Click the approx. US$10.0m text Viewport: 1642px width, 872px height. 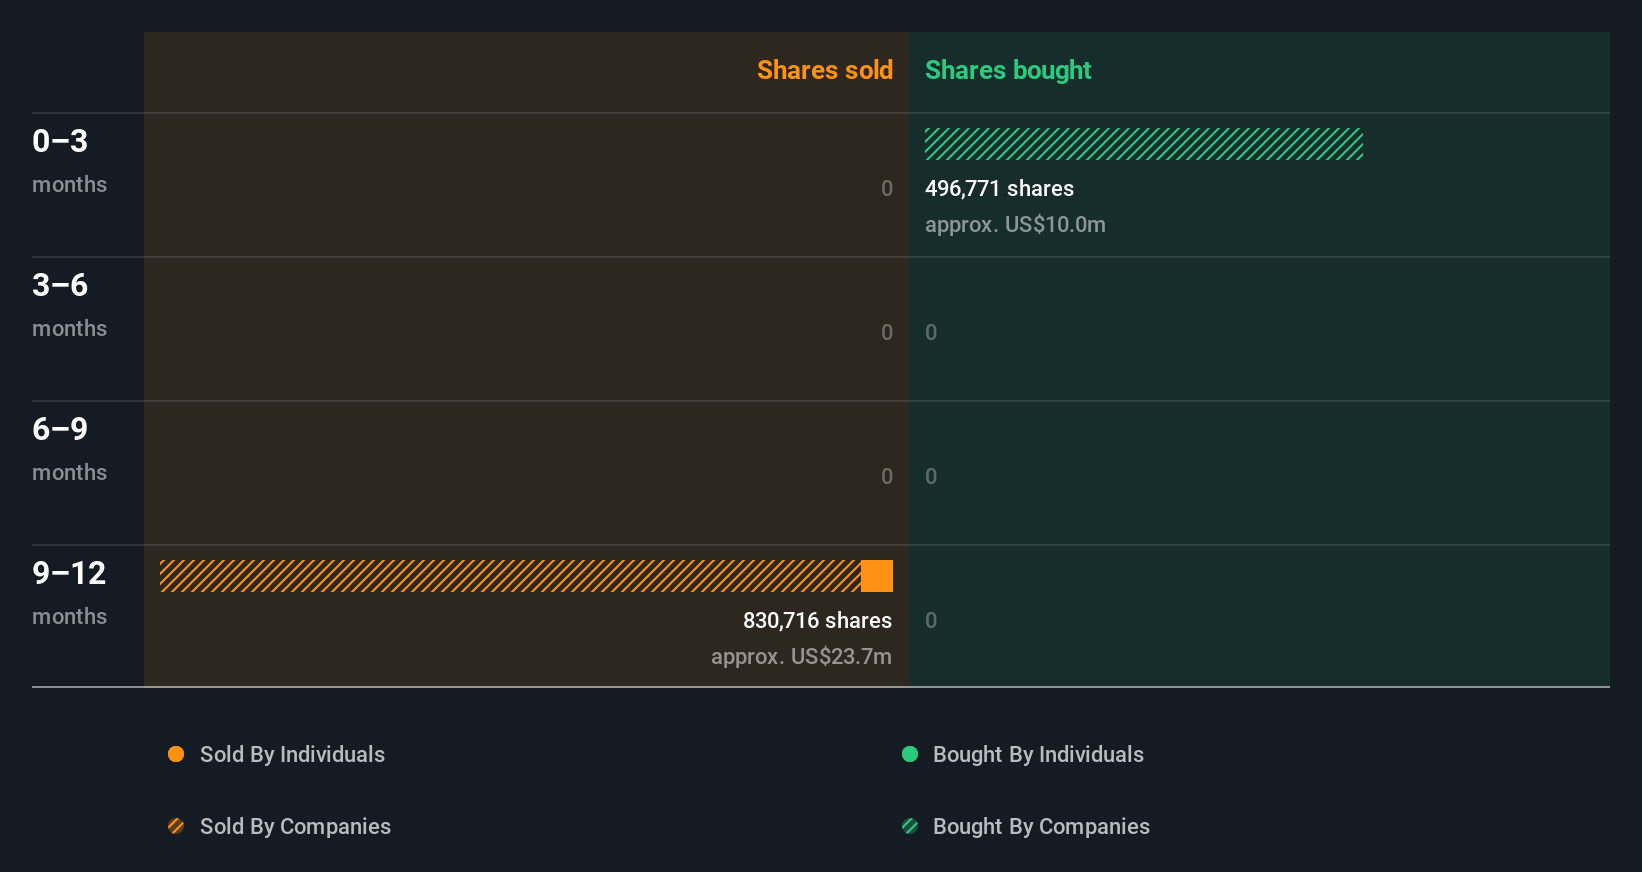coord(1015,224)
